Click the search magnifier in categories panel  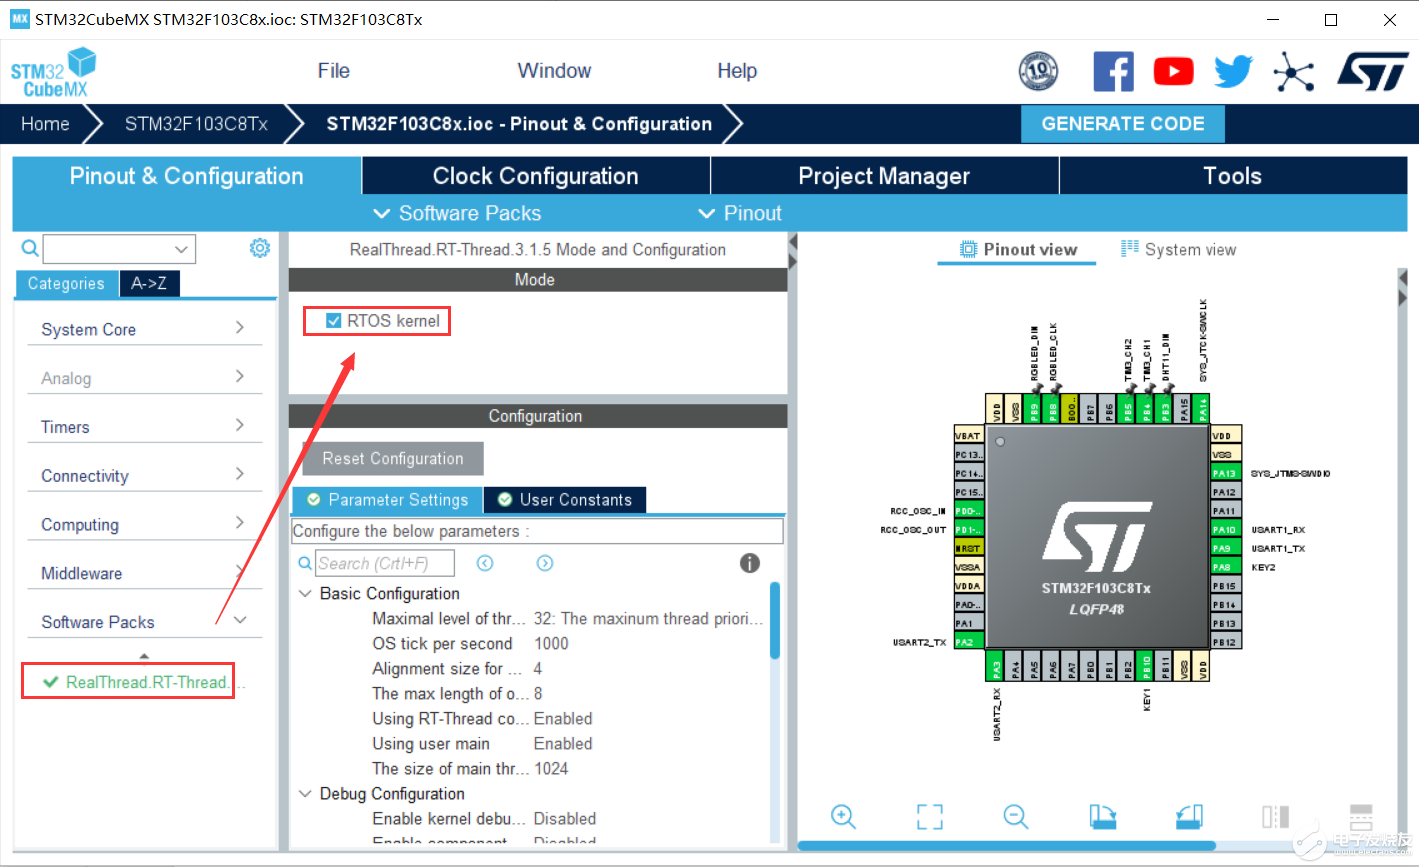point(30,248)
